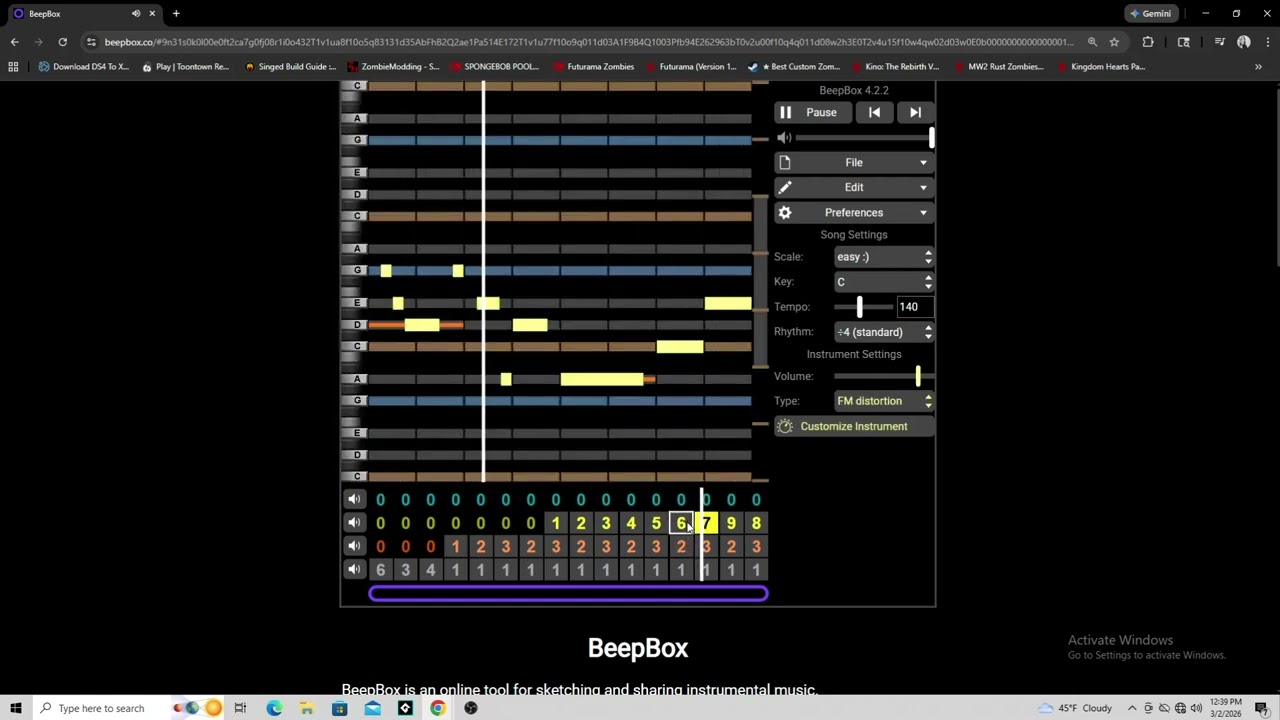Image resolution: width=1280 pixels, height=720 pixels.
Task: Open browser extensions puzzle icon
Action: pyautogui.click(x=1148, y=42)
